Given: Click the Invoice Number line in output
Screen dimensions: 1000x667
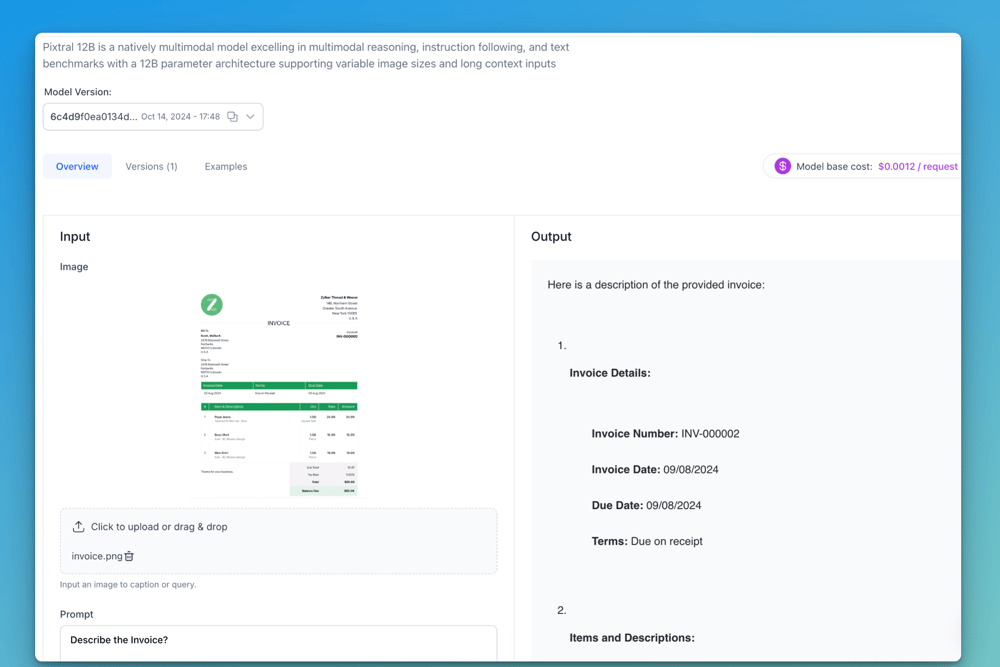Looking at the screenshot, I should pyautogui.click(x=665, y=434).
